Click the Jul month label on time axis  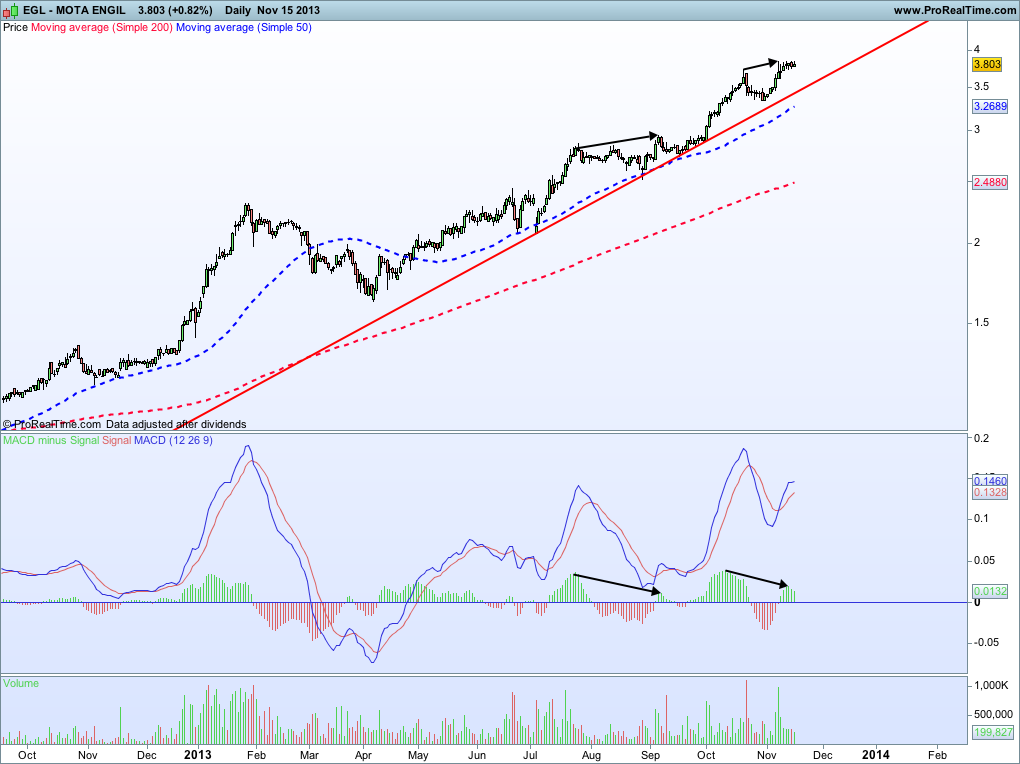530,756
